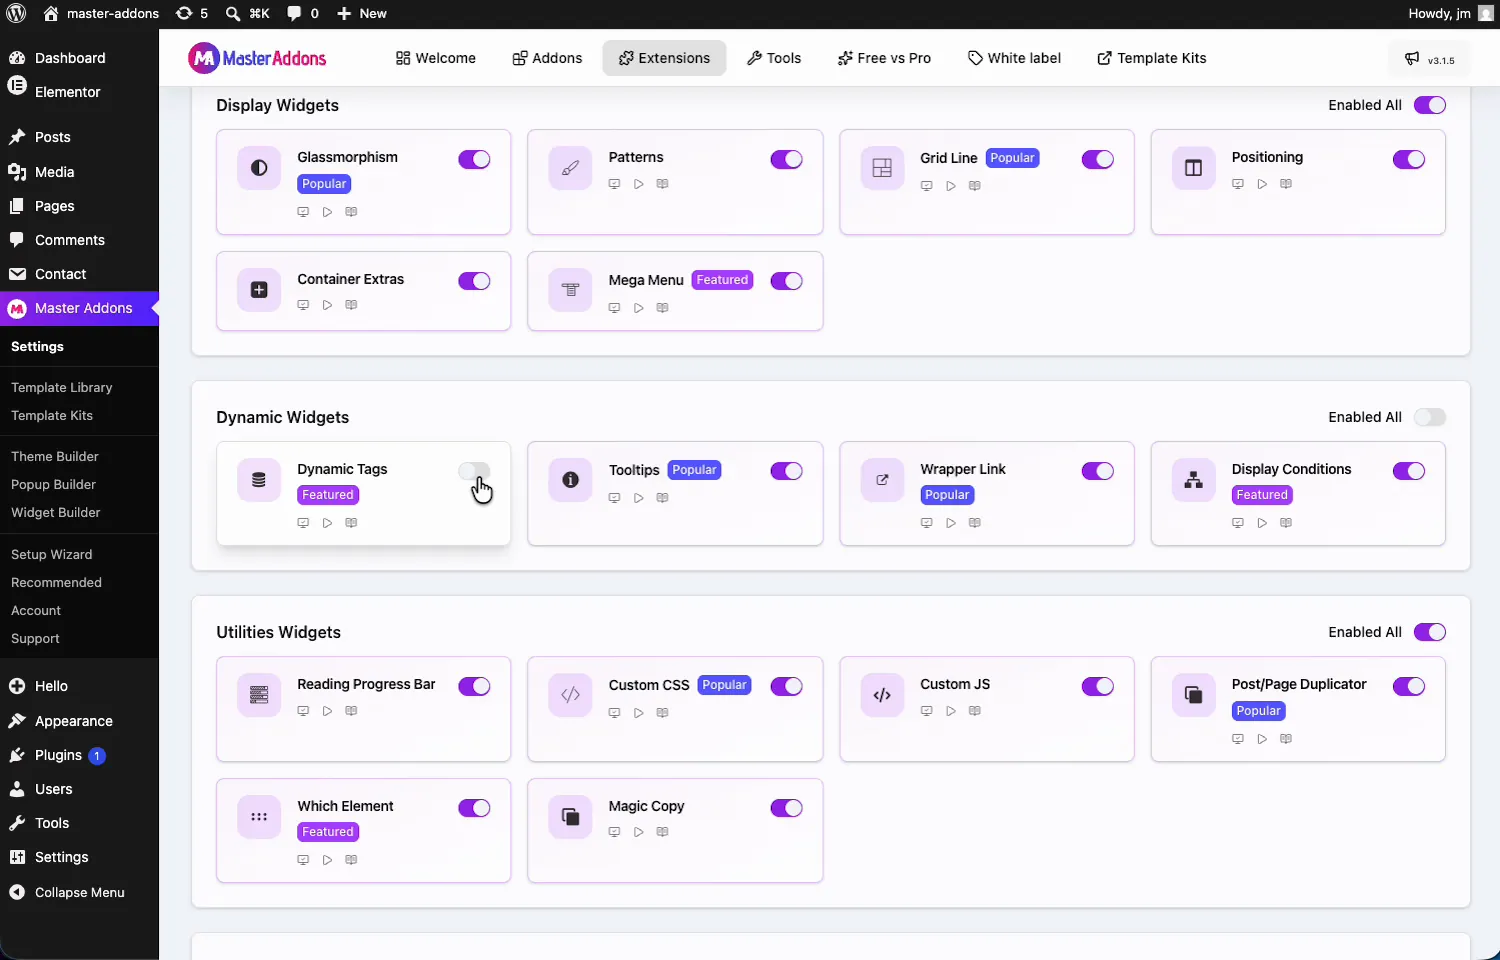Click the megaphone changelog icon v3.1.5
This screenshot has height=960, width=1500.
point(1412,59)
